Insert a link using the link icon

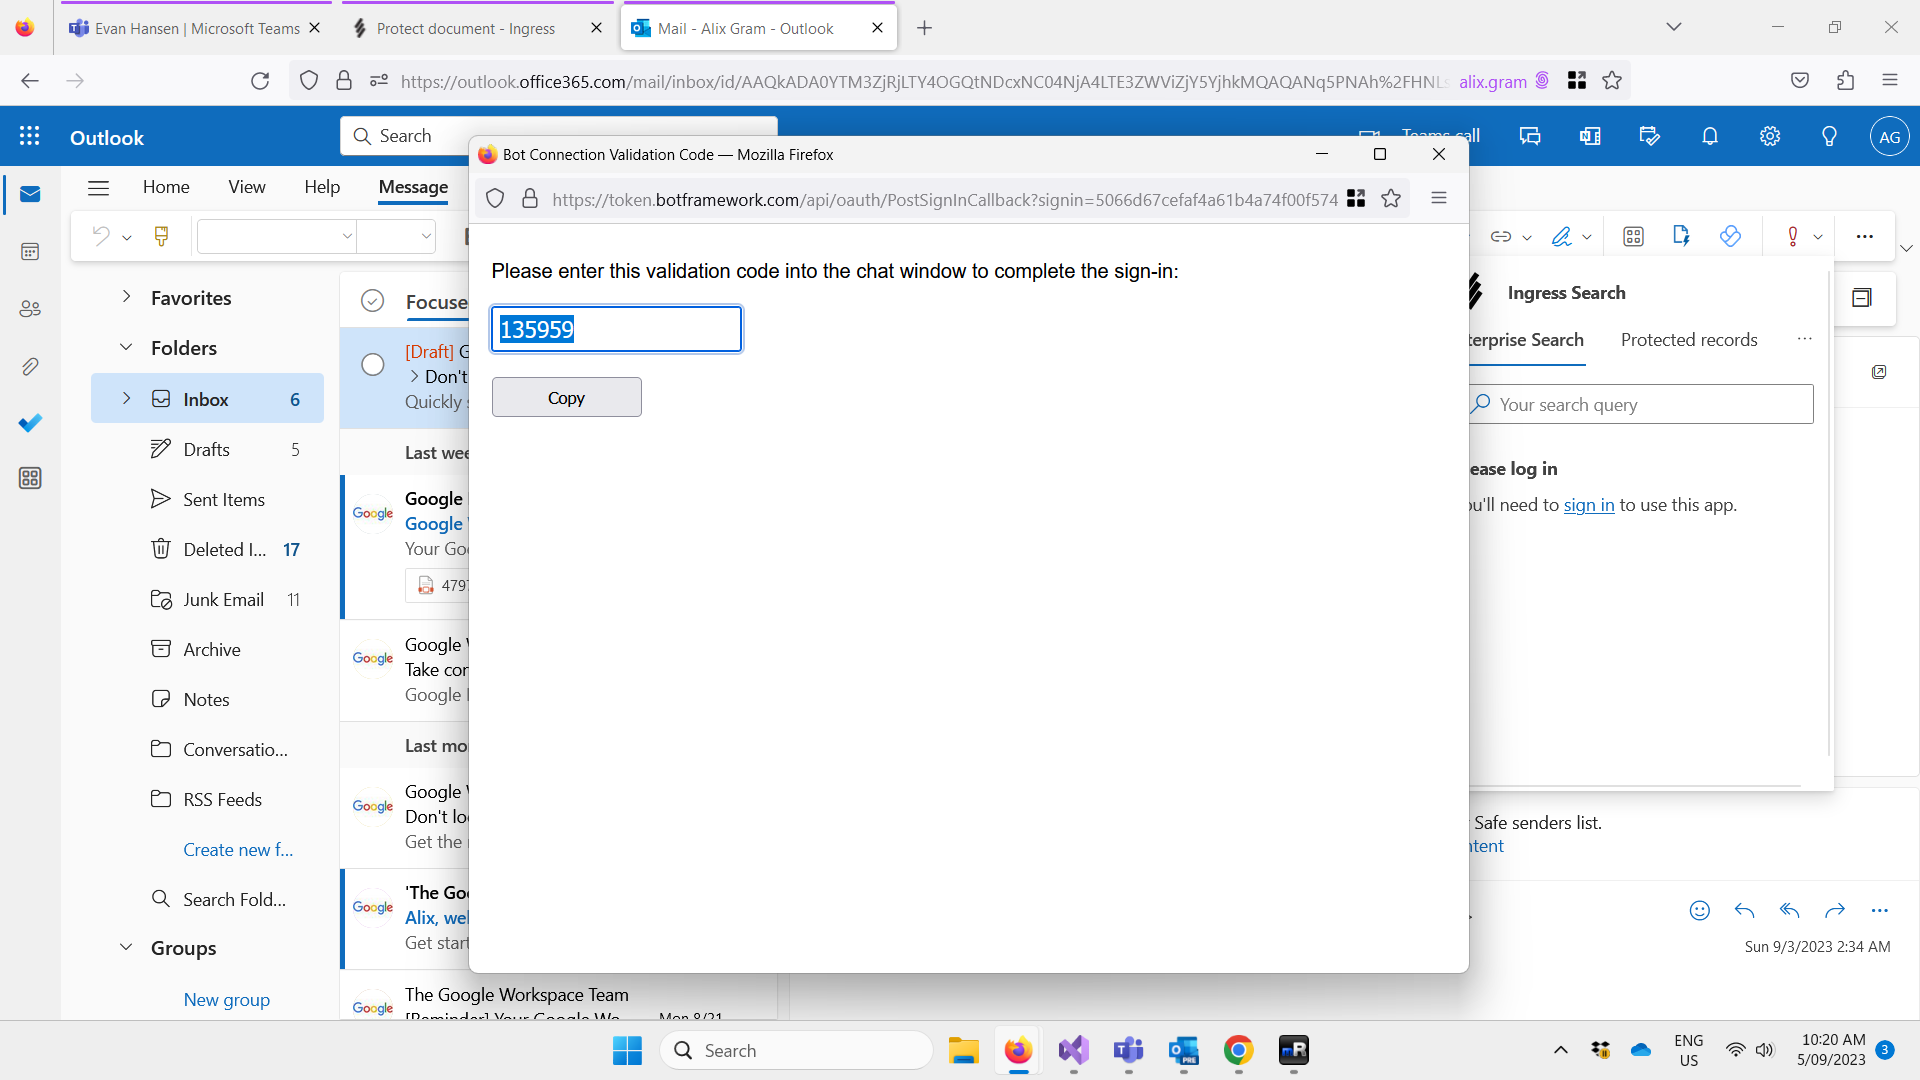pos(1502,236)
